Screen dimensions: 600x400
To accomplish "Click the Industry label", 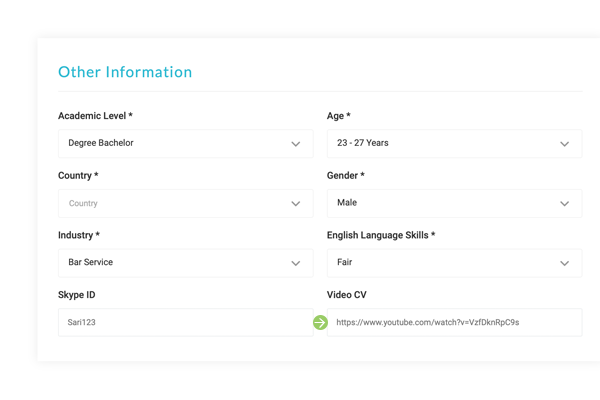I will (x=79, y=235).
